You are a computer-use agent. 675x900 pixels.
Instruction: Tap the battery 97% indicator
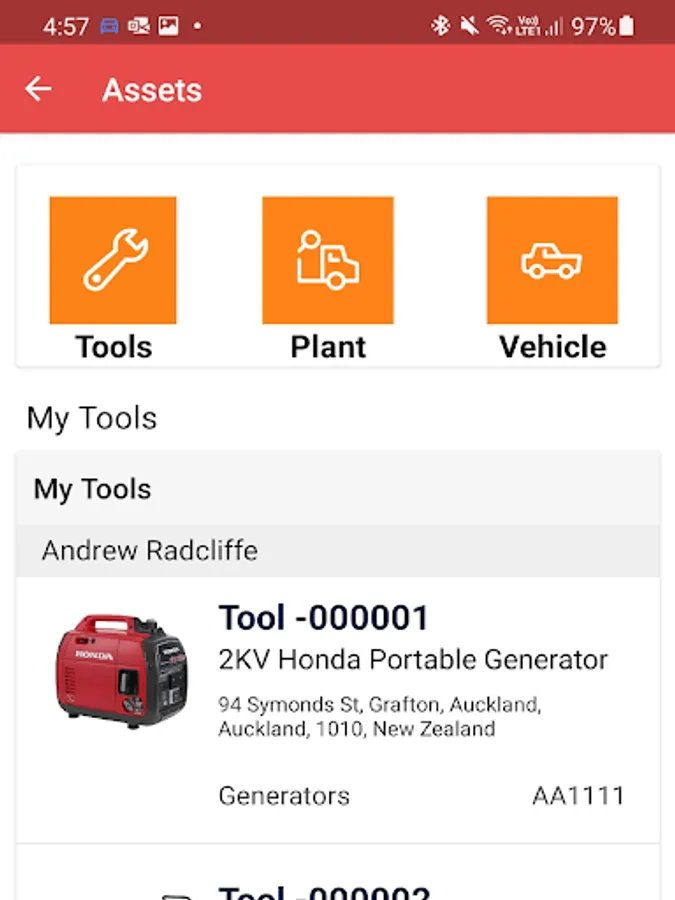(603, 26)
